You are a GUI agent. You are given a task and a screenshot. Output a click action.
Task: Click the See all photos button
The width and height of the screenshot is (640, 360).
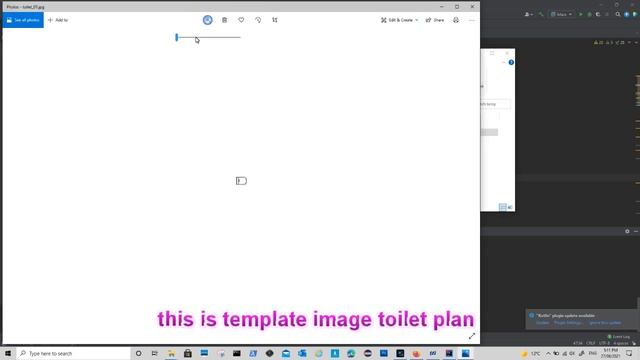23,20
